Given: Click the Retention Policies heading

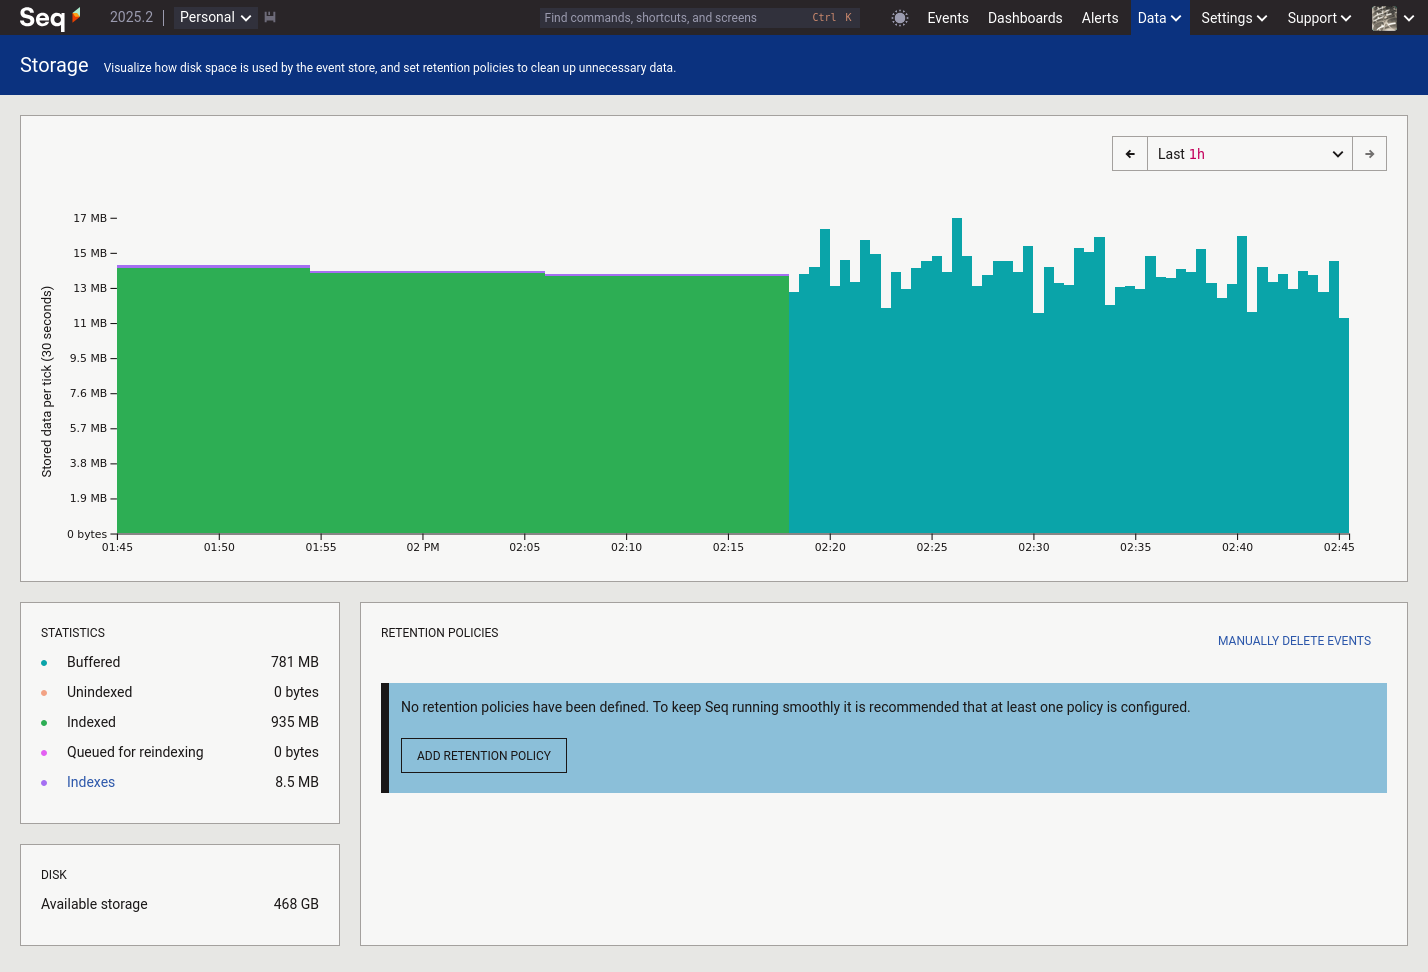Looking at the screenshot, I should pos(439,633).
